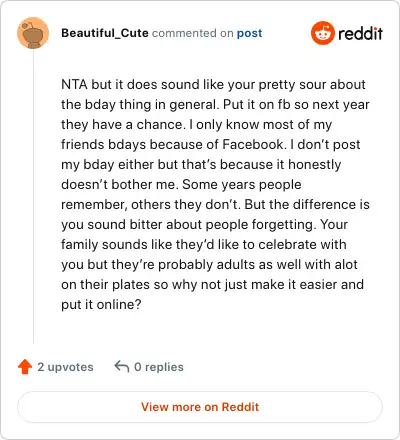Open the Beautiful_Cute username link
The image size is (400, 440).
click(105, 33)
